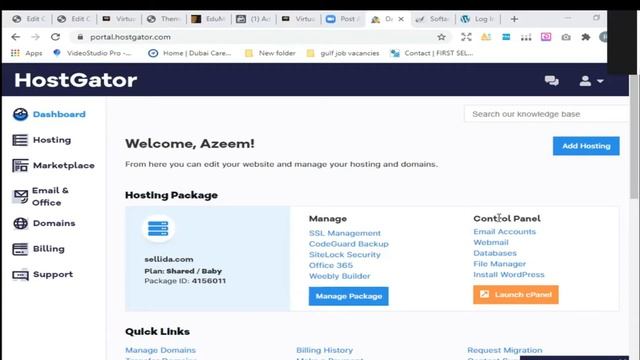Click the Hosting server icon in sidebar
The width and height of the screenshot is (640, 360).
click(x=20, y=140)
